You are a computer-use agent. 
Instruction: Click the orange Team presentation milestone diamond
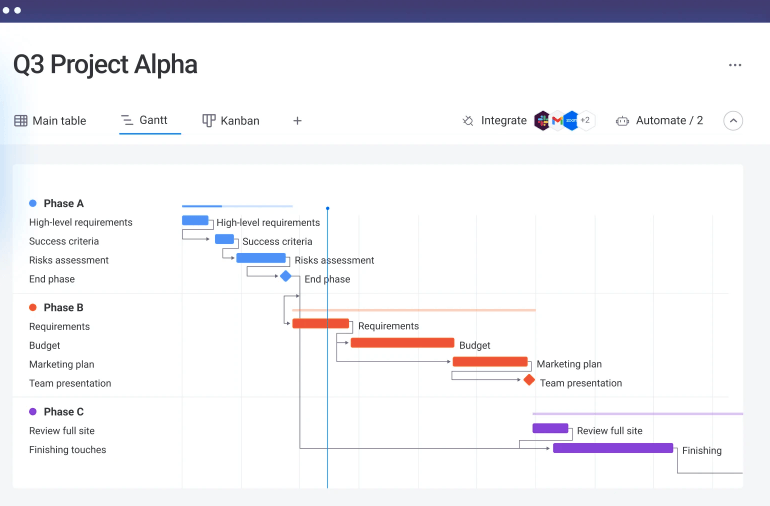pyautogui.click(x=529, y=380)
